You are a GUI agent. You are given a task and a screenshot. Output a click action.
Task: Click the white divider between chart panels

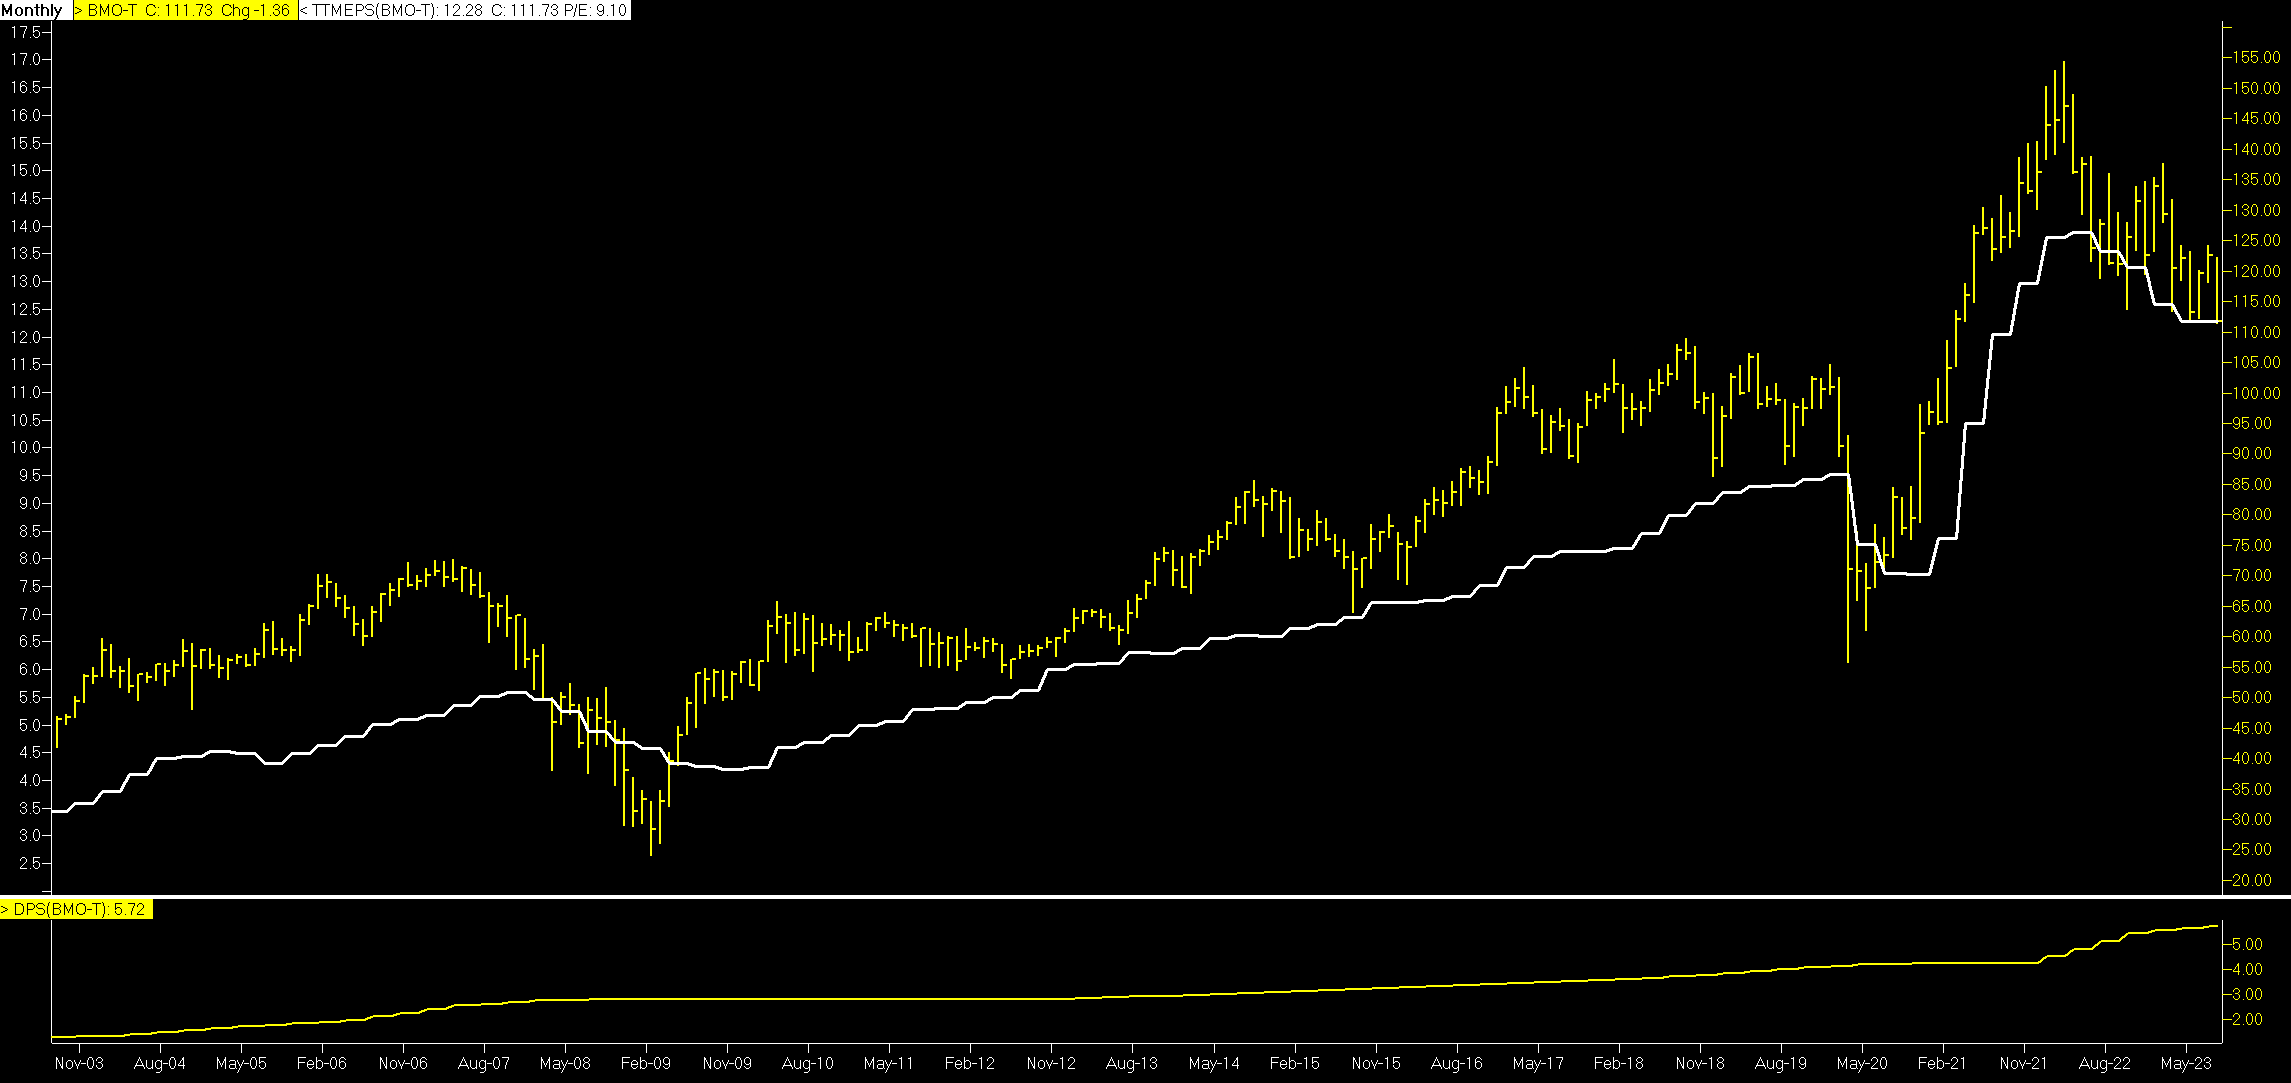click(1145, 897)
